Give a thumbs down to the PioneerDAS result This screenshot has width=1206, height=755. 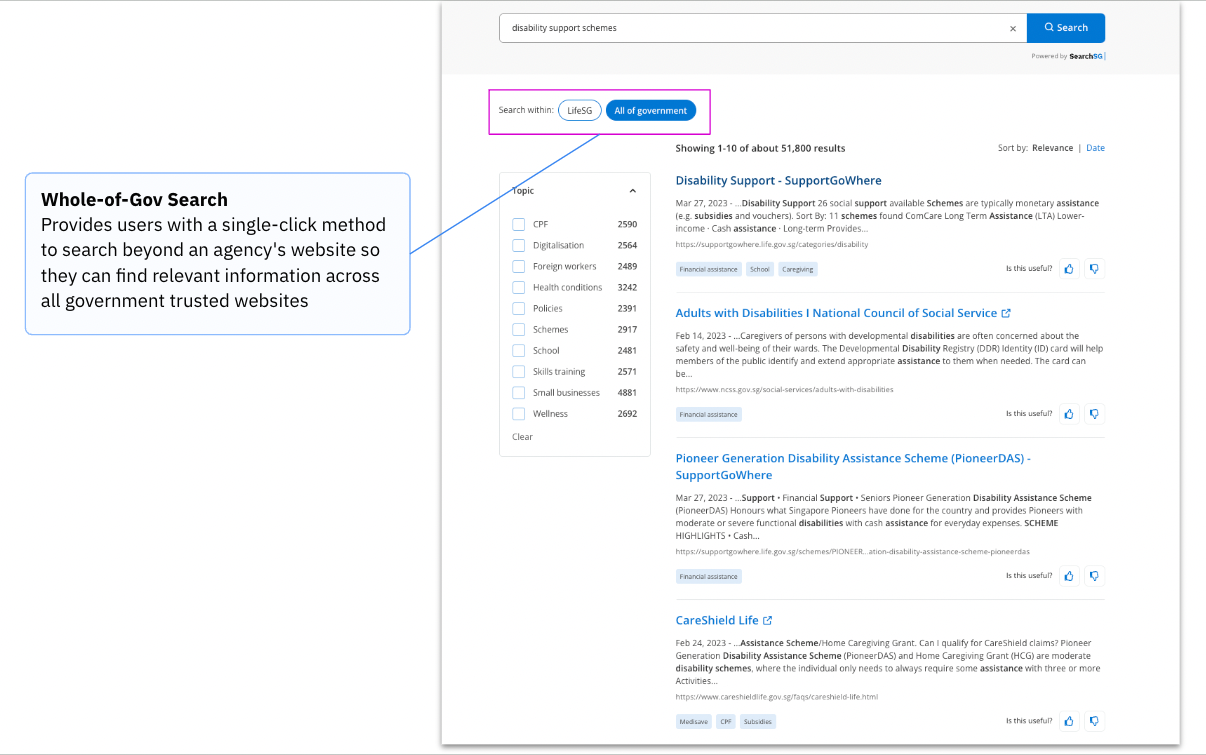click(1094, 575)
